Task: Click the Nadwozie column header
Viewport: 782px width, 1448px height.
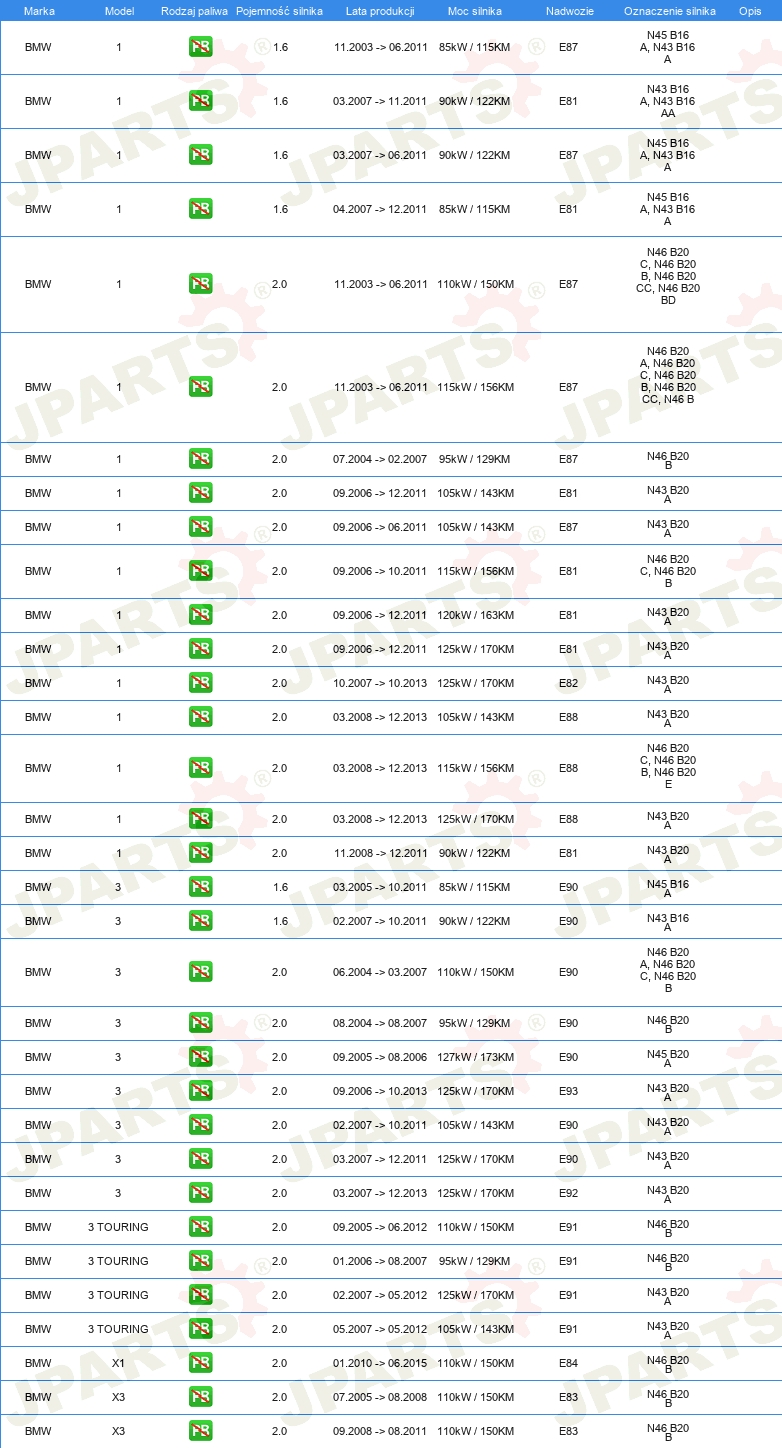Action: point(569,10)
